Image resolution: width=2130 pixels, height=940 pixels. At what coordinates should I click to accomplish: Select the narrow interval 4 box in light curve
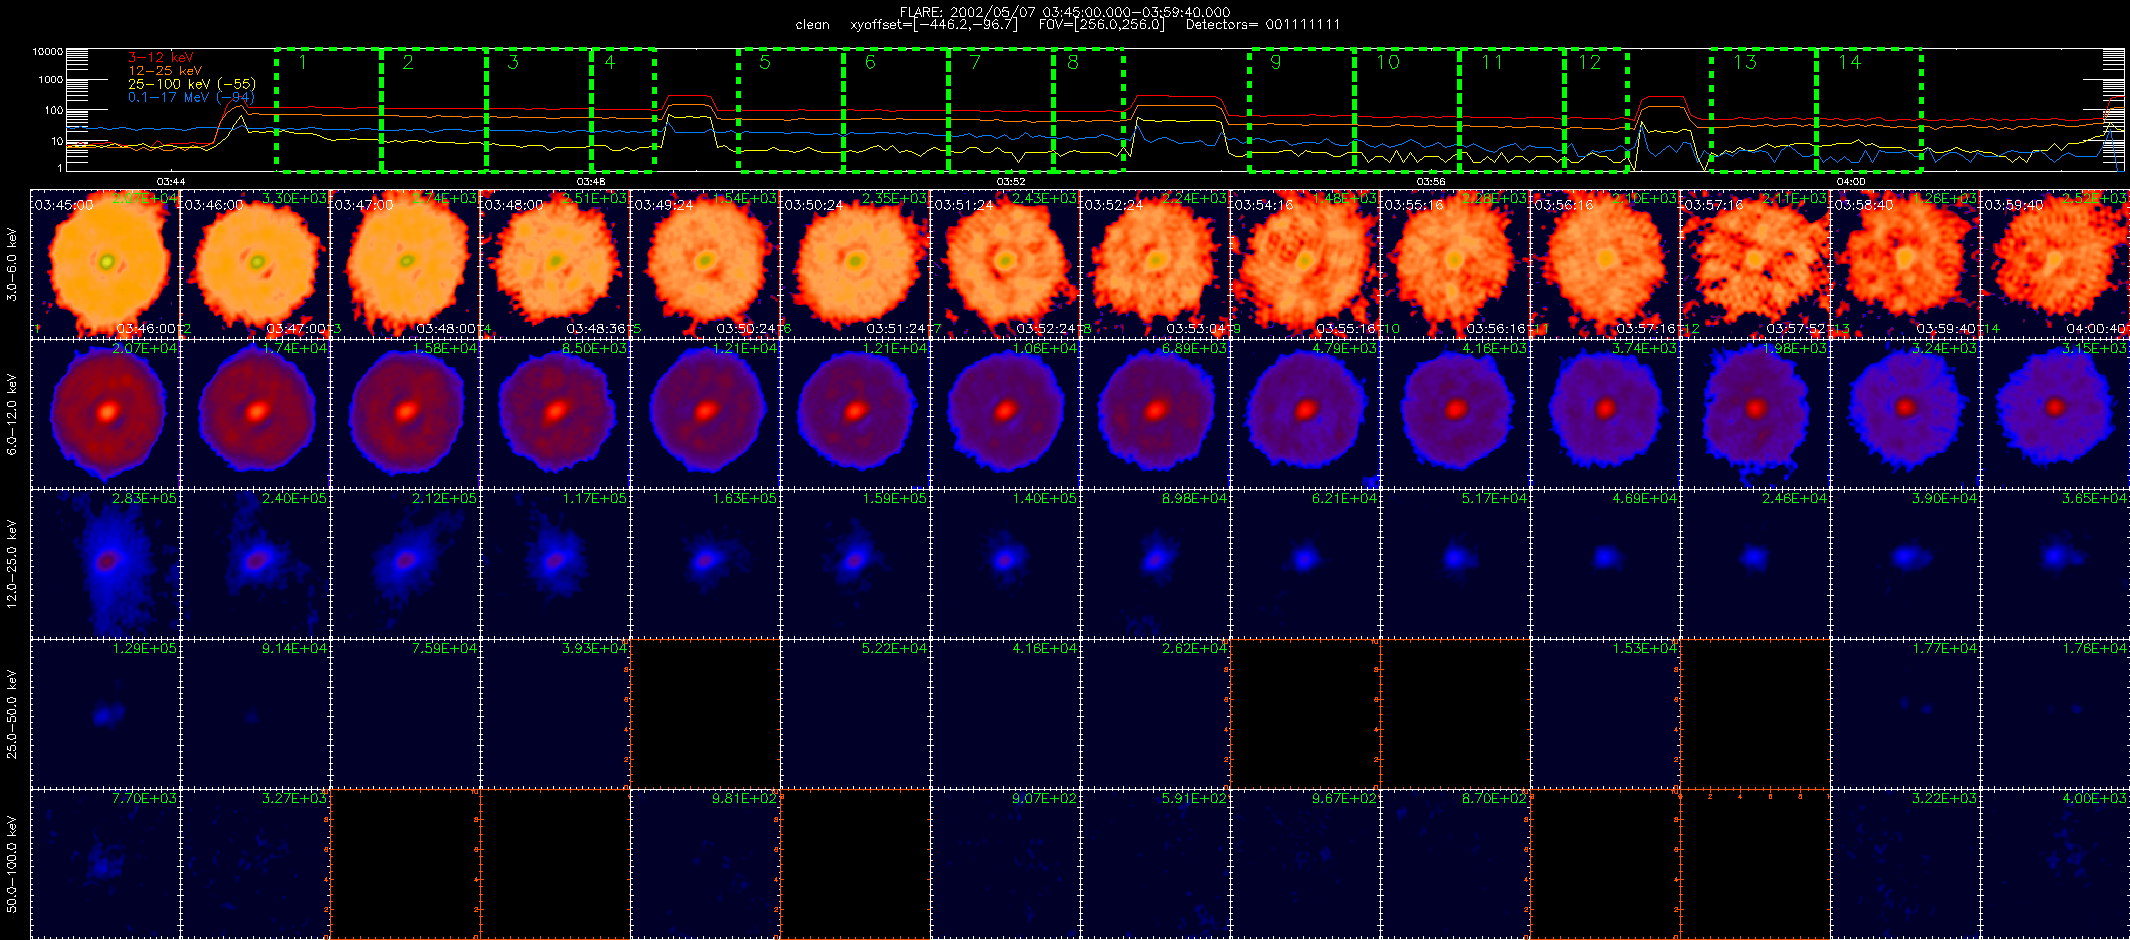pyautogui.click(x=624, y=110)
